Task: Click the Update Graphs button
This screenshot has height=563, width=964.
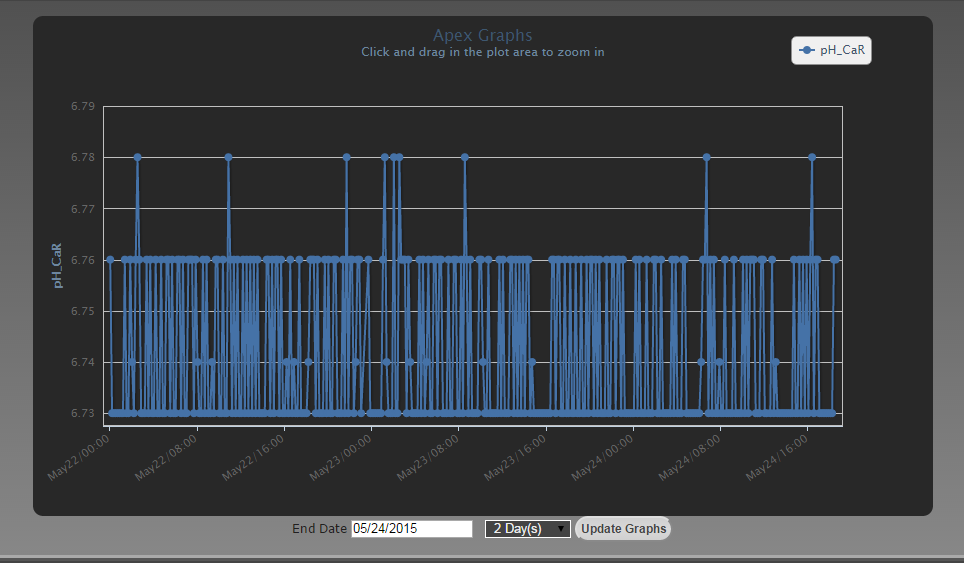Action: click(x=623, y=529)
